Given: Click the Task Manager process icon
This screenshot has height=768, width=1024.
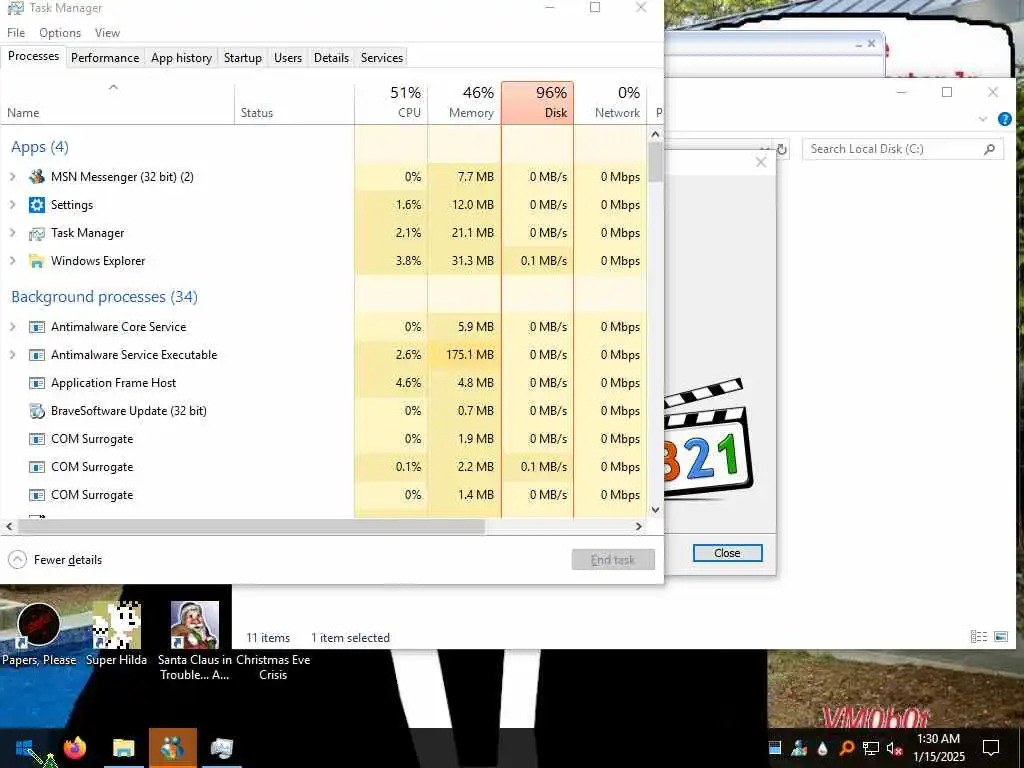Looking at the screenshot, I should click(37, 232).
